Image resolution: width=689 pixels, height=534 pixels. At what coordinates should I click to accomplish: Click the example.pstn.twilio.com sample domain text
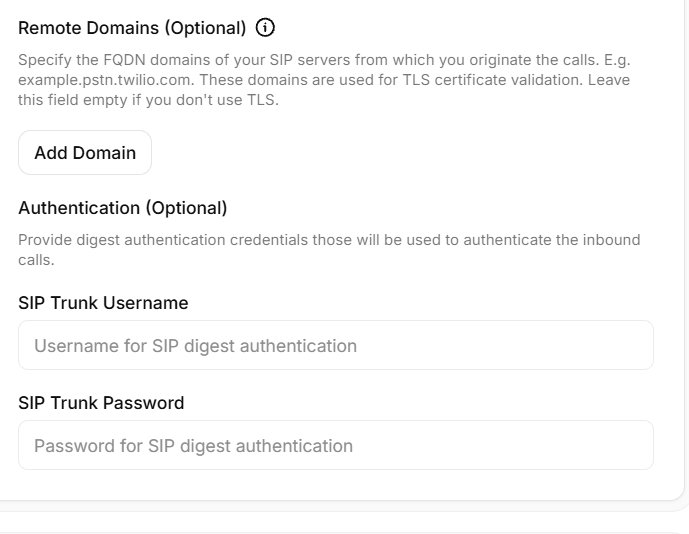(x=106, y=80)
